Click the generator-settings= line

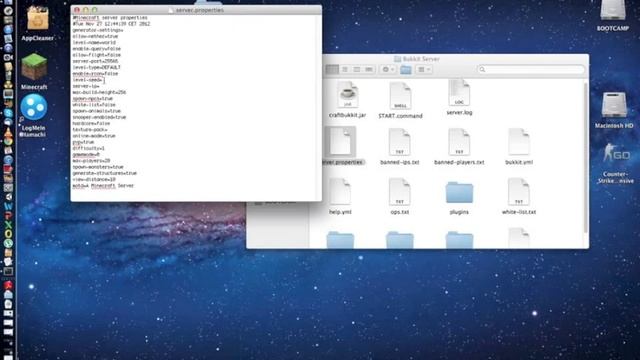(x=98, y=30)
